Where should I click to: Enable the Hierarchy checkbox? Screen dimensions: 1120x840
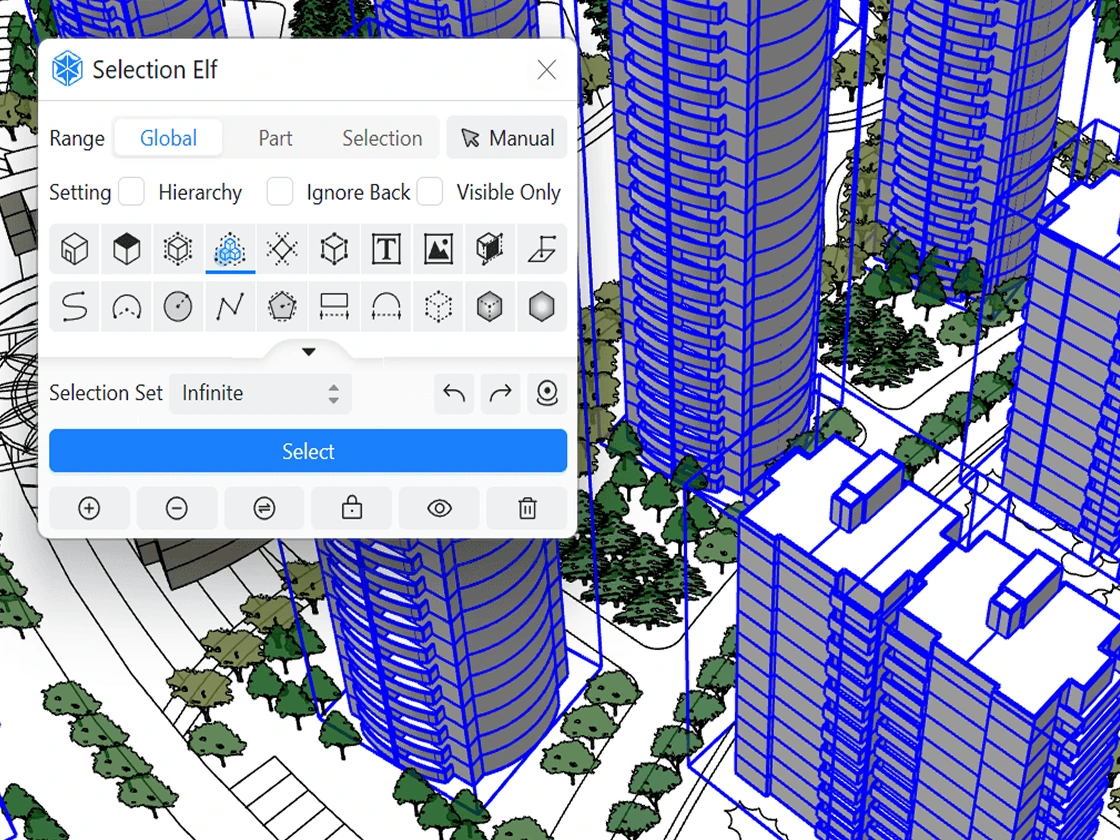131,192
